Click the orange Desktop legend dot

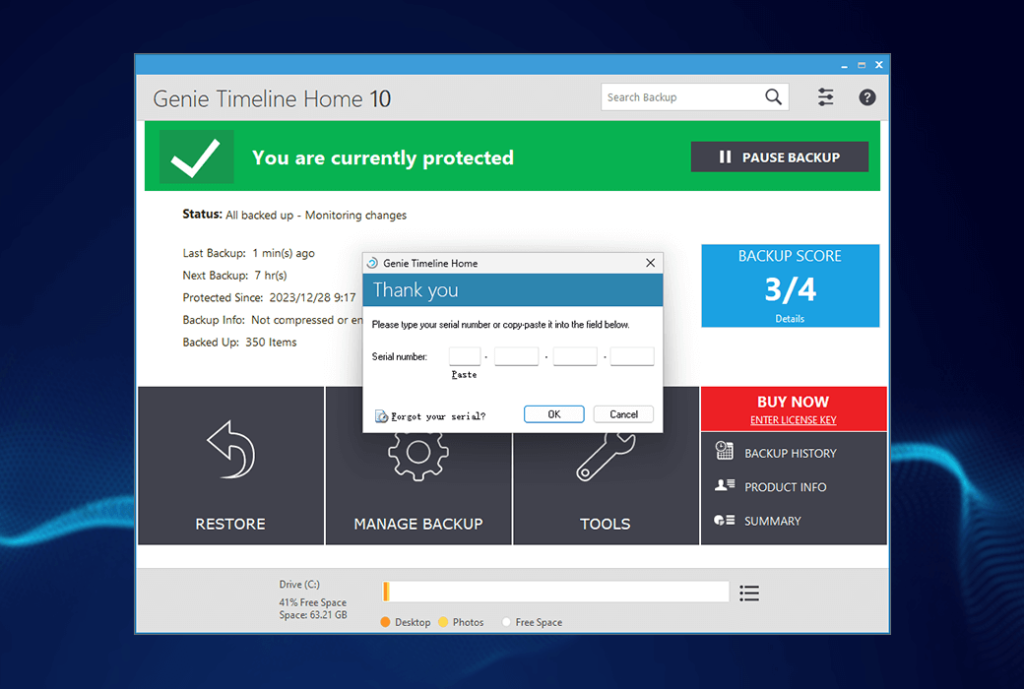pos(385,622)
